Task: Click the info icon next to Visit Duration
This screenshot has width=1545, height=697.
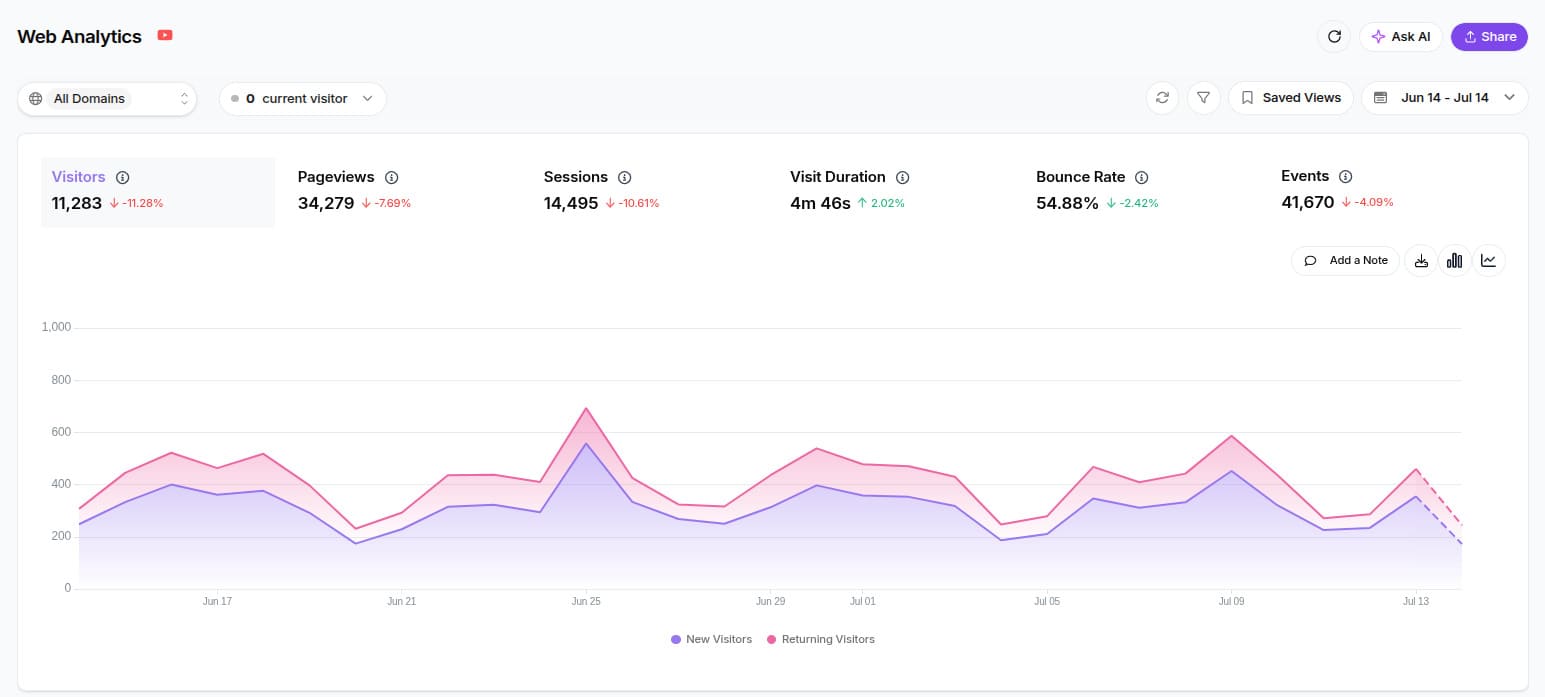Action: pos(903,177)
